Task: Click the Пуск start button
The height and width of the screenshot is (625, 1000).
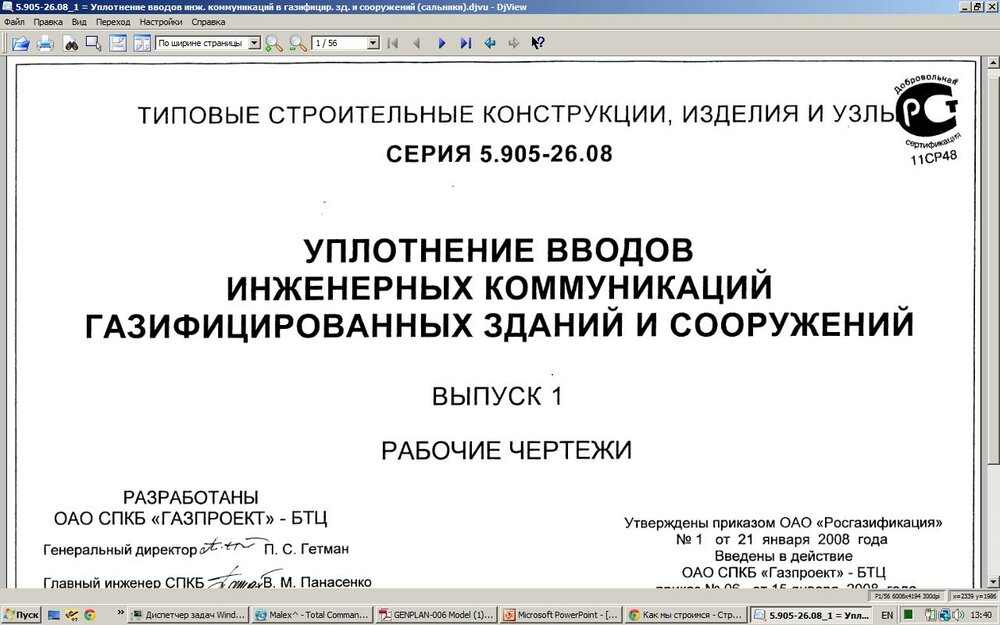Action: pyautogui.click(x=20, y=614)
